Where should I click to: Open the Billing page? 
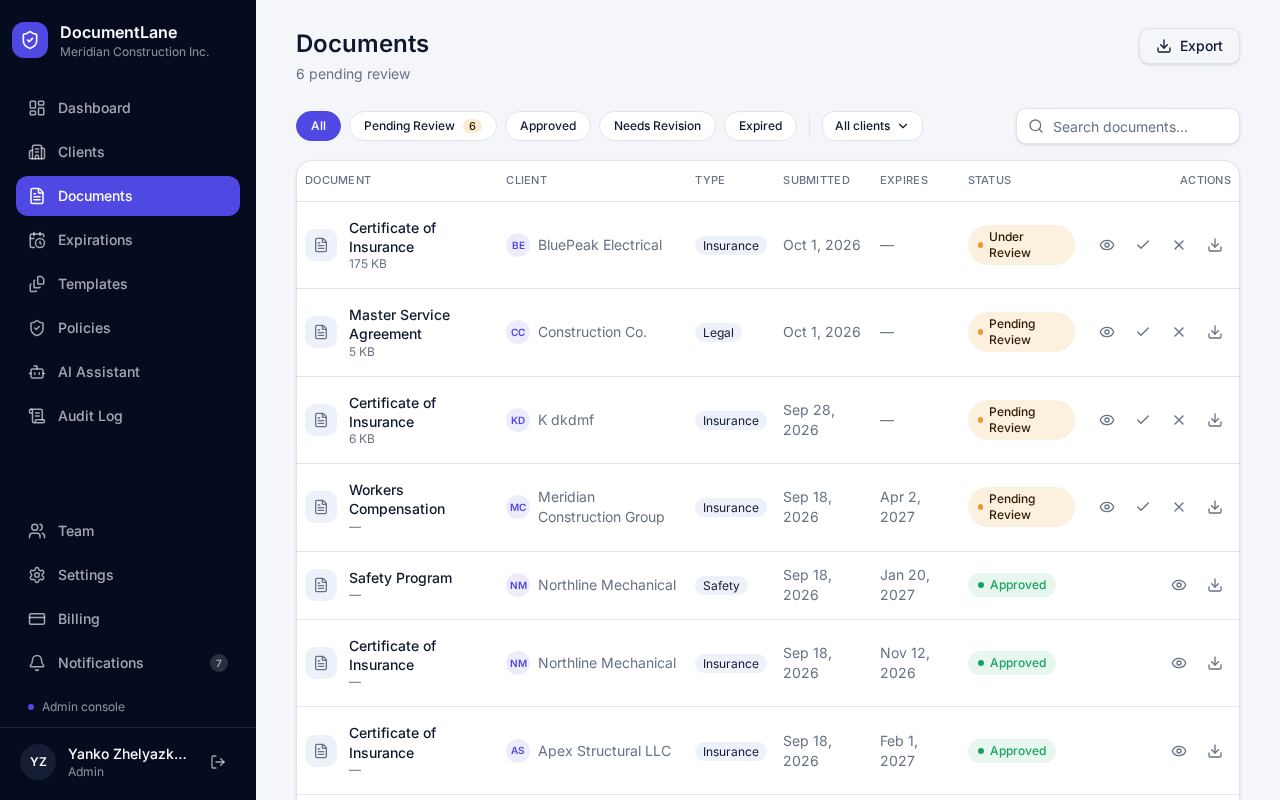coord(128,619)
